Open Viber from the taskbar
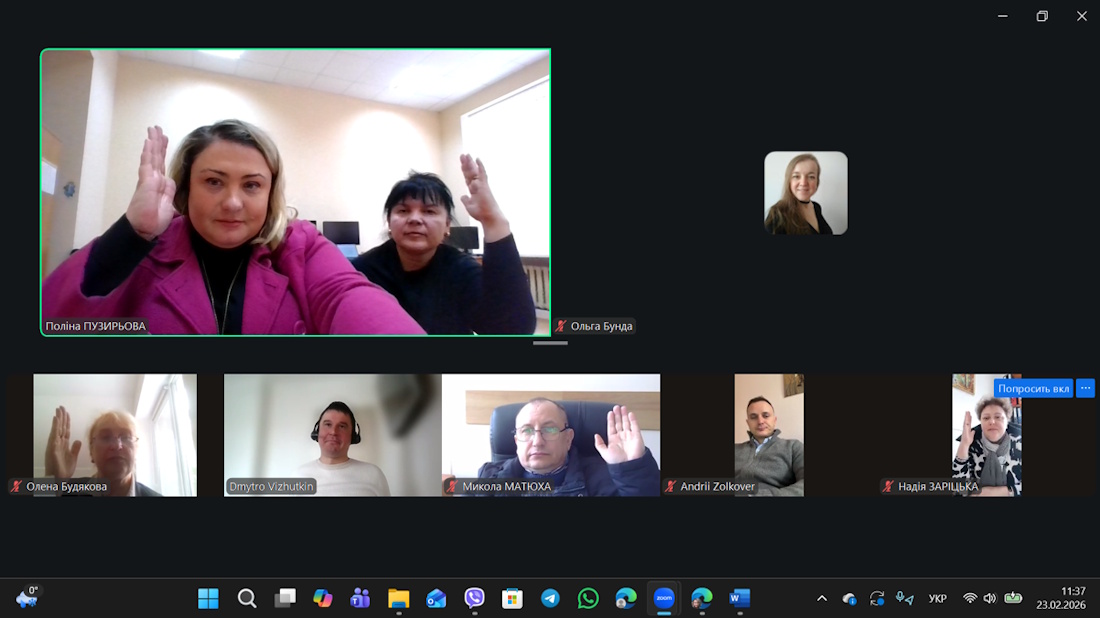This screenshot has height=618, width=1100. click(x=474, y=598)
